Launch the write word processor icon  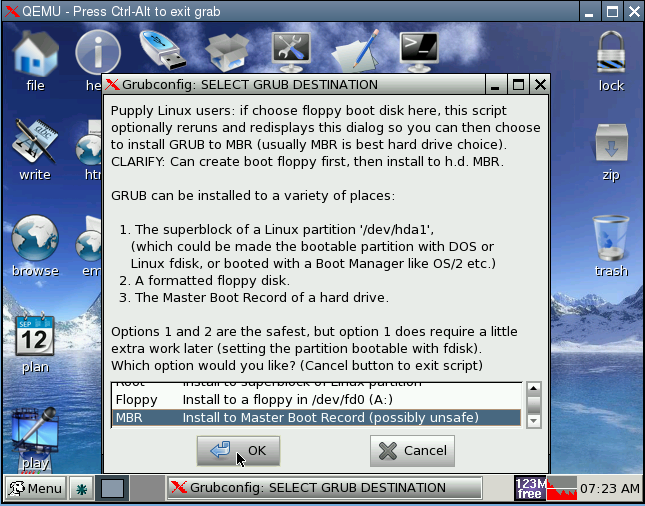click(x=35, y=141)
